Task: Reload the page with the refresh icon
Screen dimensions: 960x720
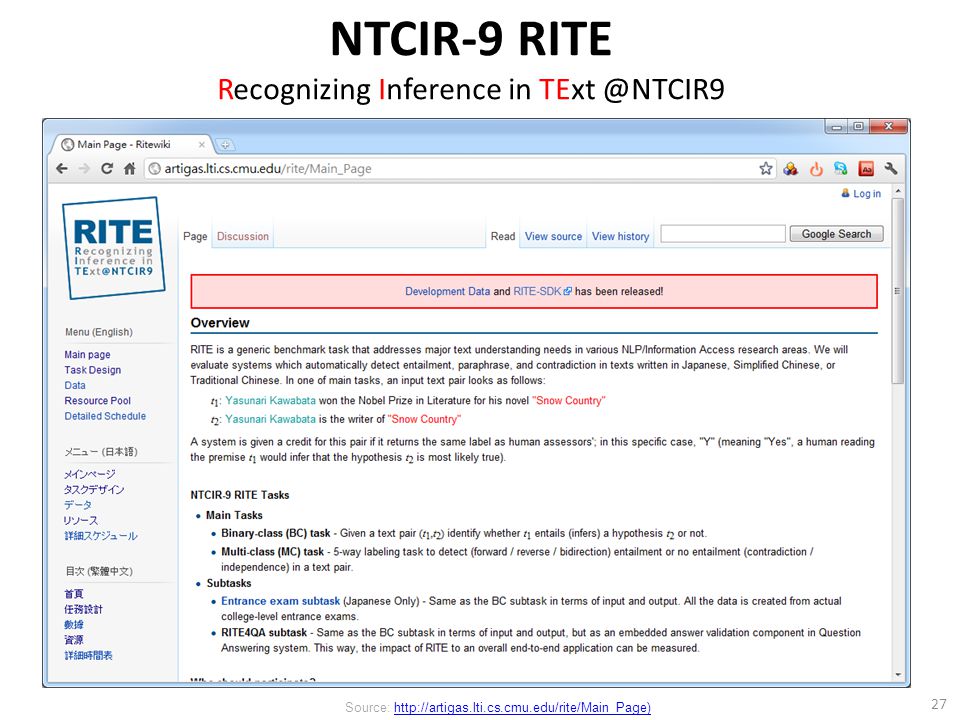Action: (x=107, y=168)
